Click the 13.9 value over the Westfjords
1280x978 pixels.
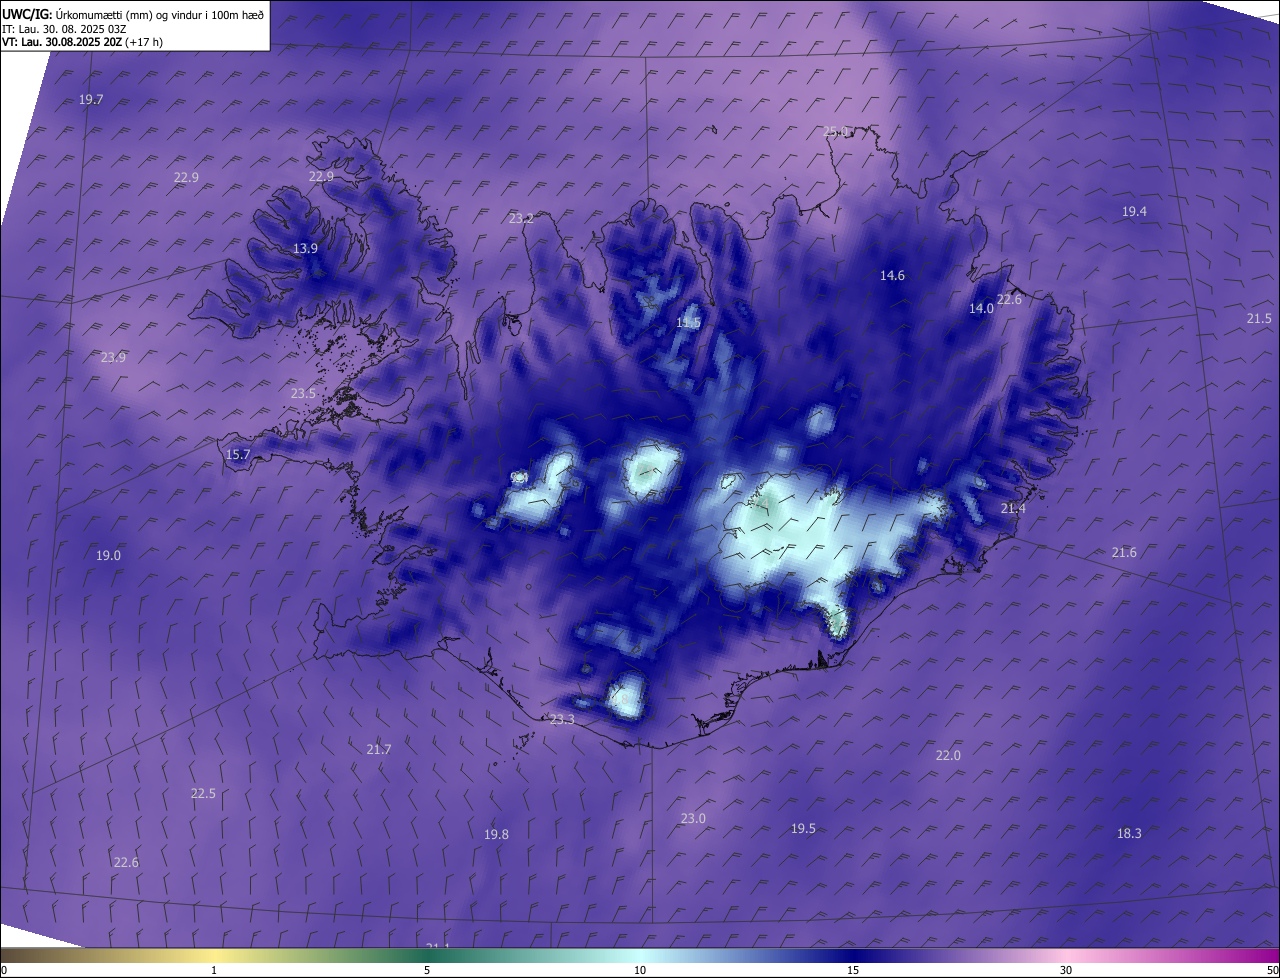(305, 249)
